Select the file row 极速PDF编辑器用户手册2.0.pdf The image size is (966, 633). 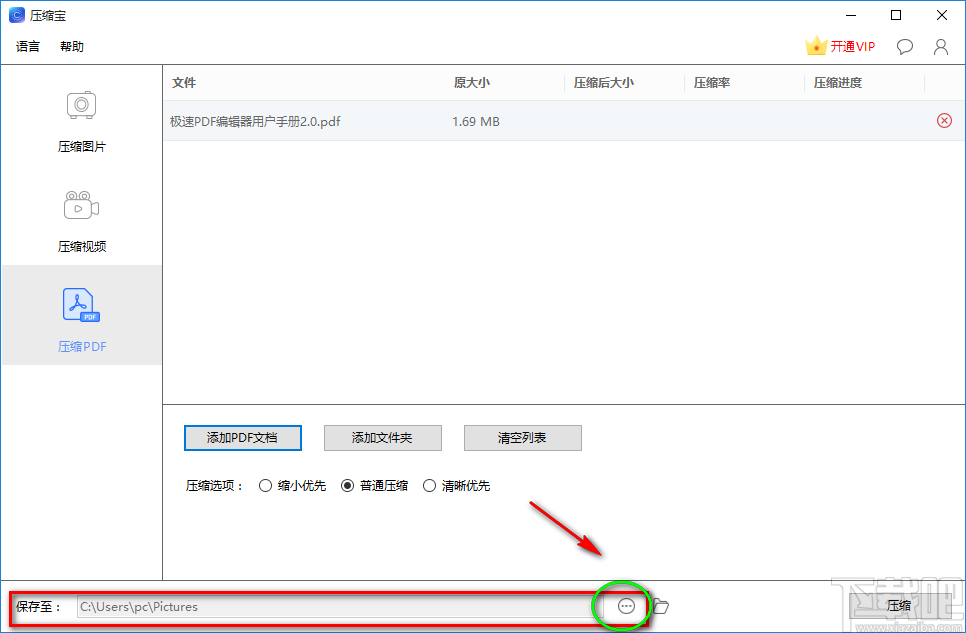click(564, 121)
